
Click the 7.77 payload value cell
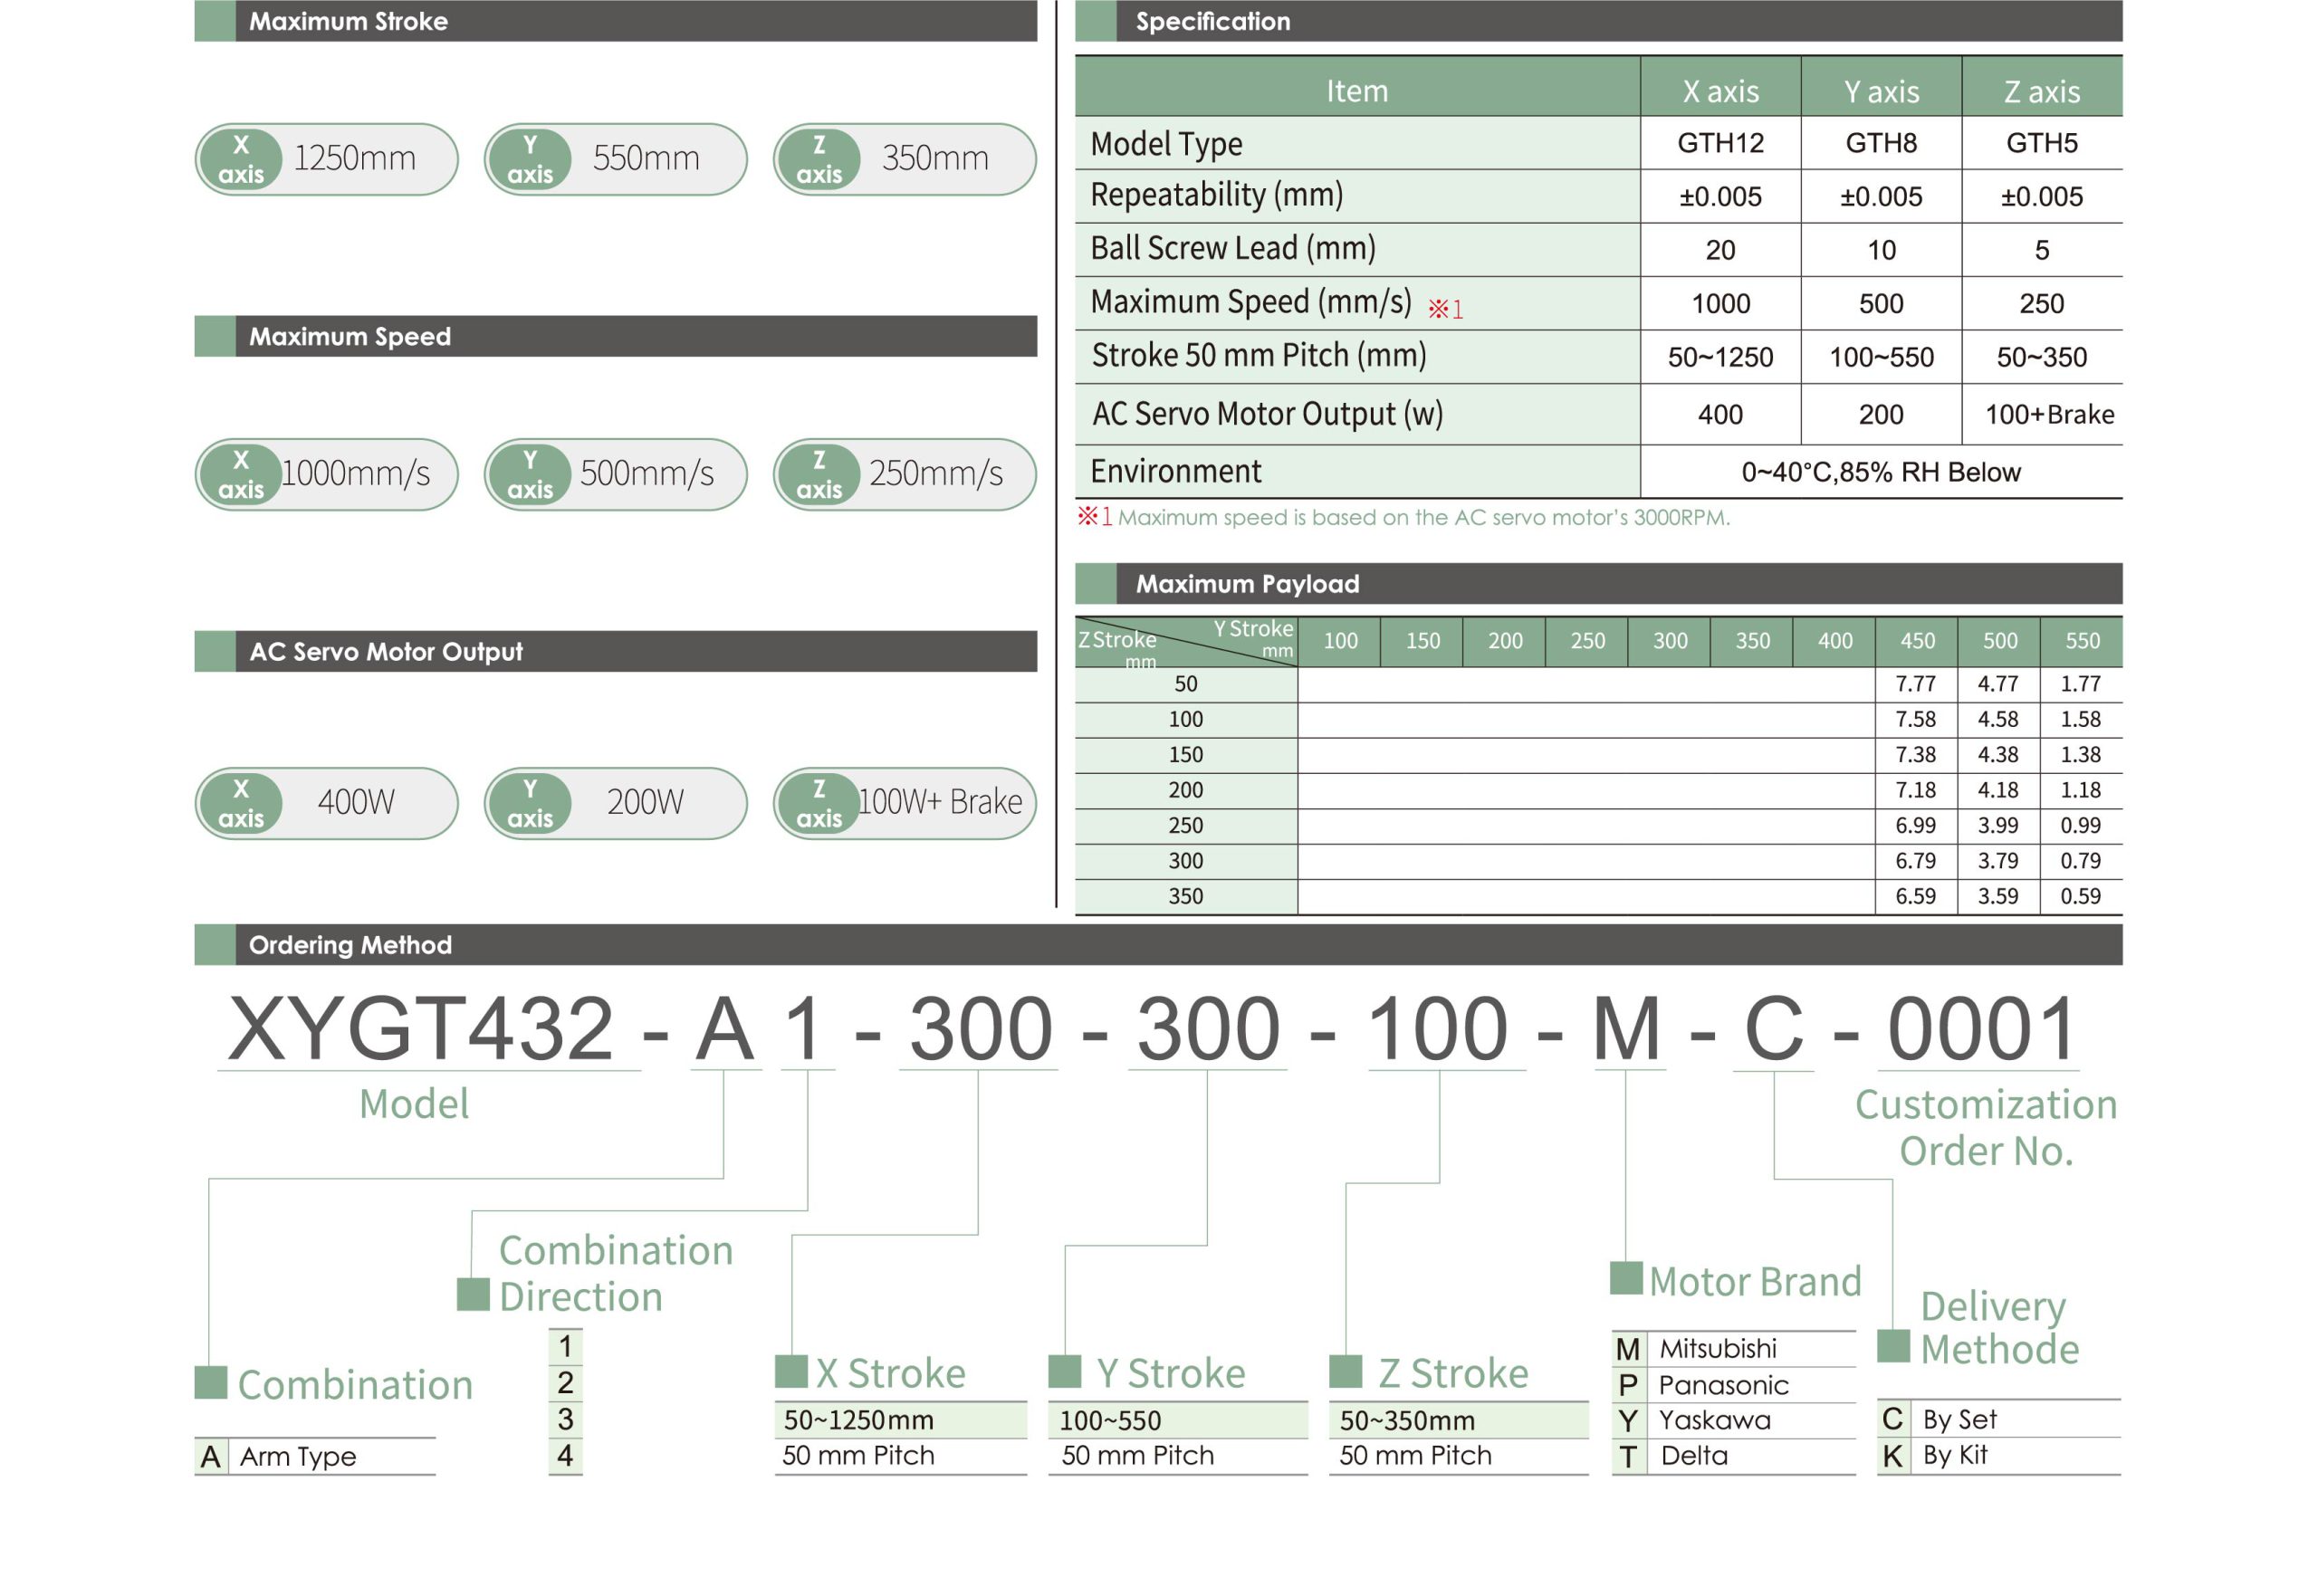(x=1914, y=684)
